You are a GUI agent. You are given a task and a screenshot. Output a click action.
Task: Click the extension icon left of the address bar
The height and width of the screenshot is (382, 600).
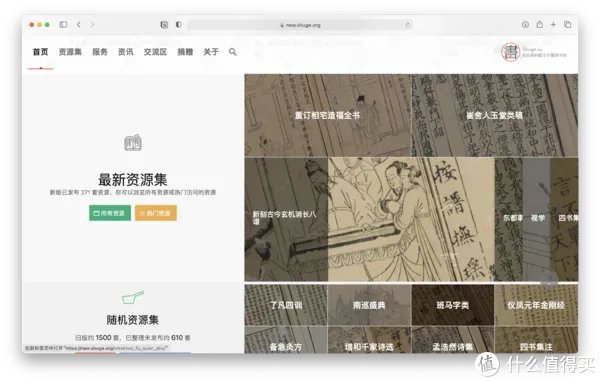tap(164, 25)
